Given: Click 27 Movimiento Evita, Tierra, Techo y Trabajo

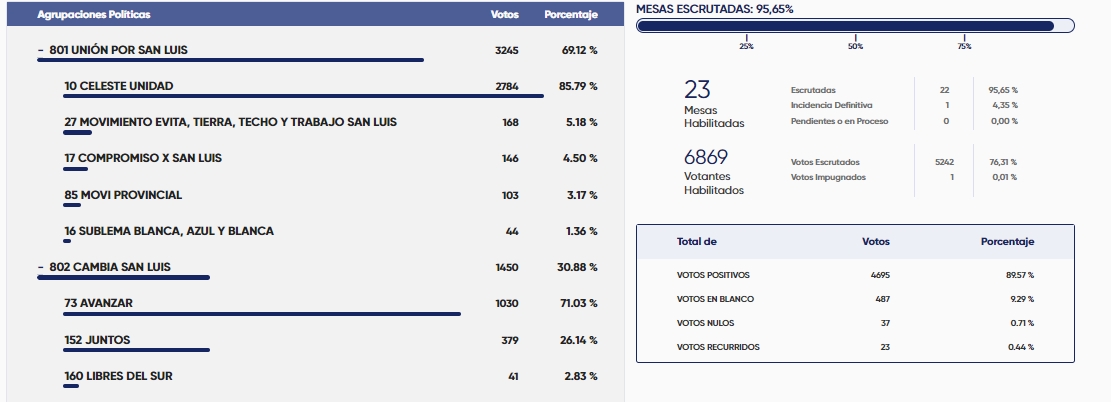Looking at the screenshot, I should (230, 122).
